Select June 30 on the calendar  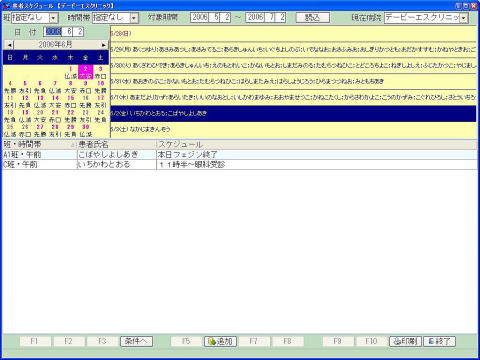pos(86,130)
